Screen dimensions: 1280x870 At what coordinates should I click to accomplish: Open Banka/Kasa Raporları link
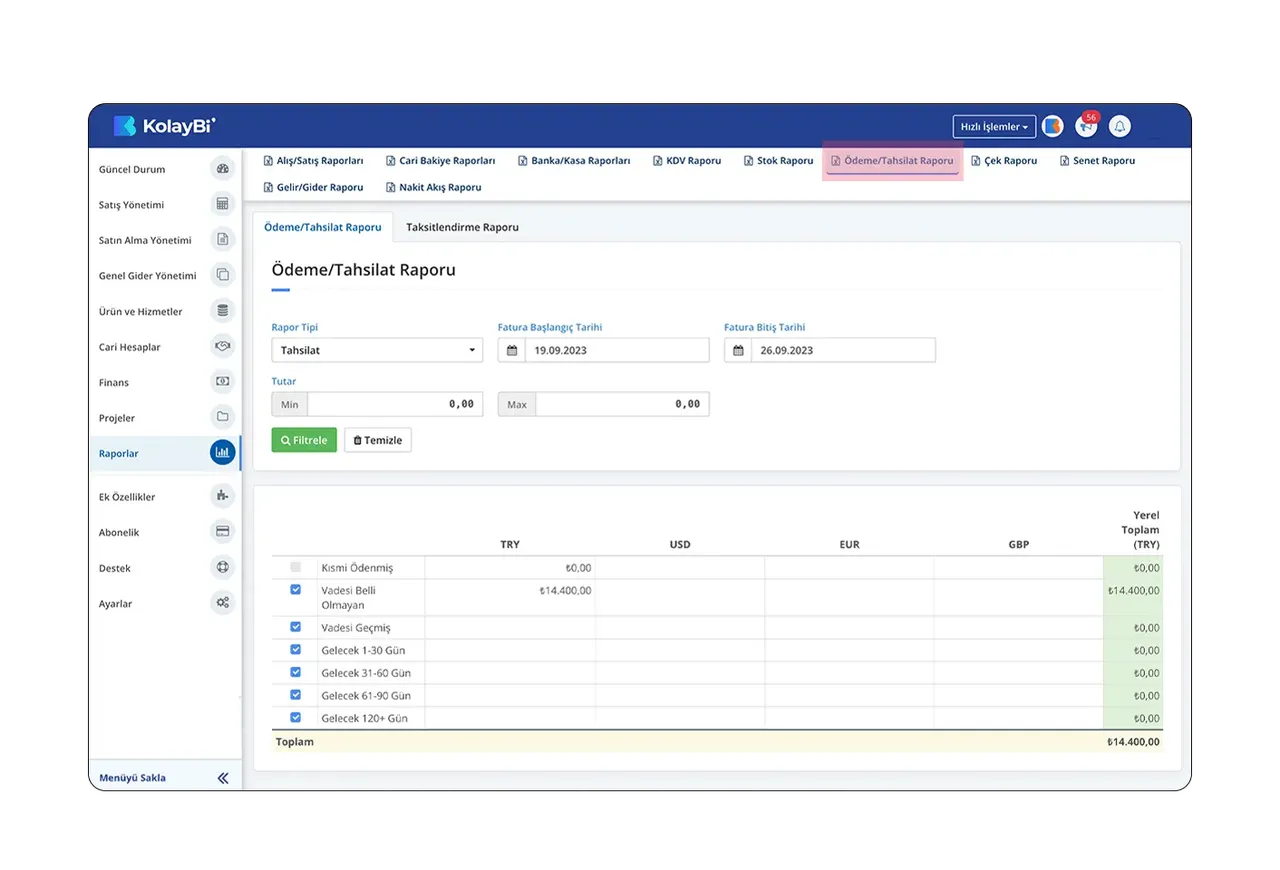click(574, 160)
